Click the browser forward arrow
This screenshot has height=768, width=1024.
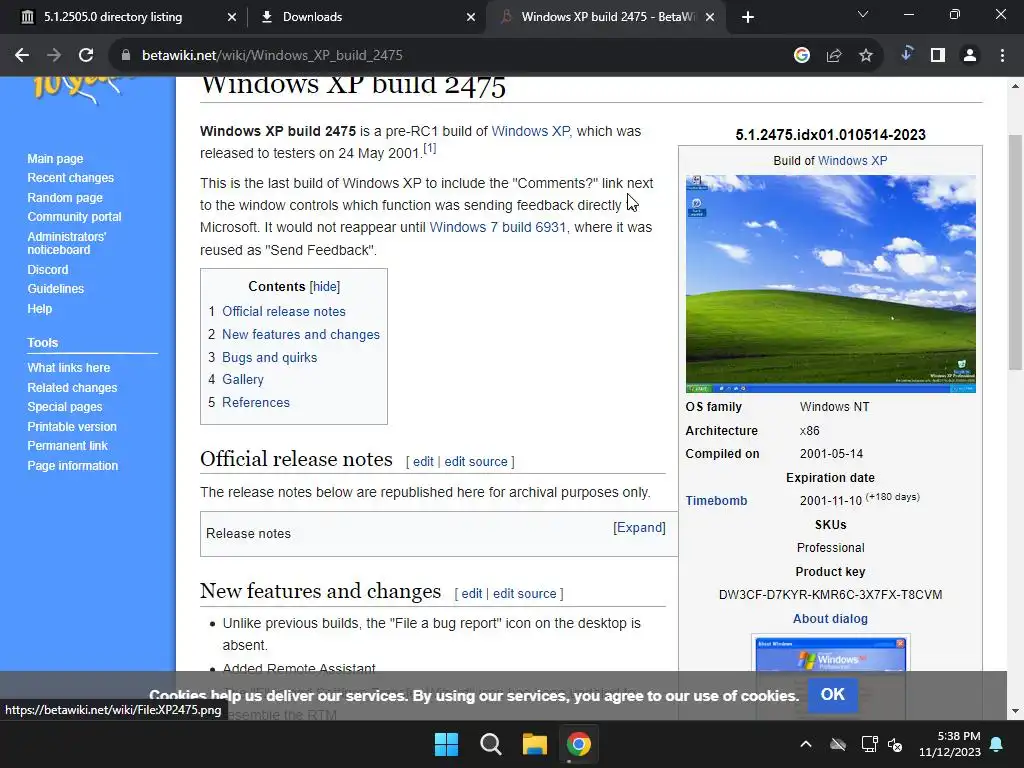coord(54,56)
